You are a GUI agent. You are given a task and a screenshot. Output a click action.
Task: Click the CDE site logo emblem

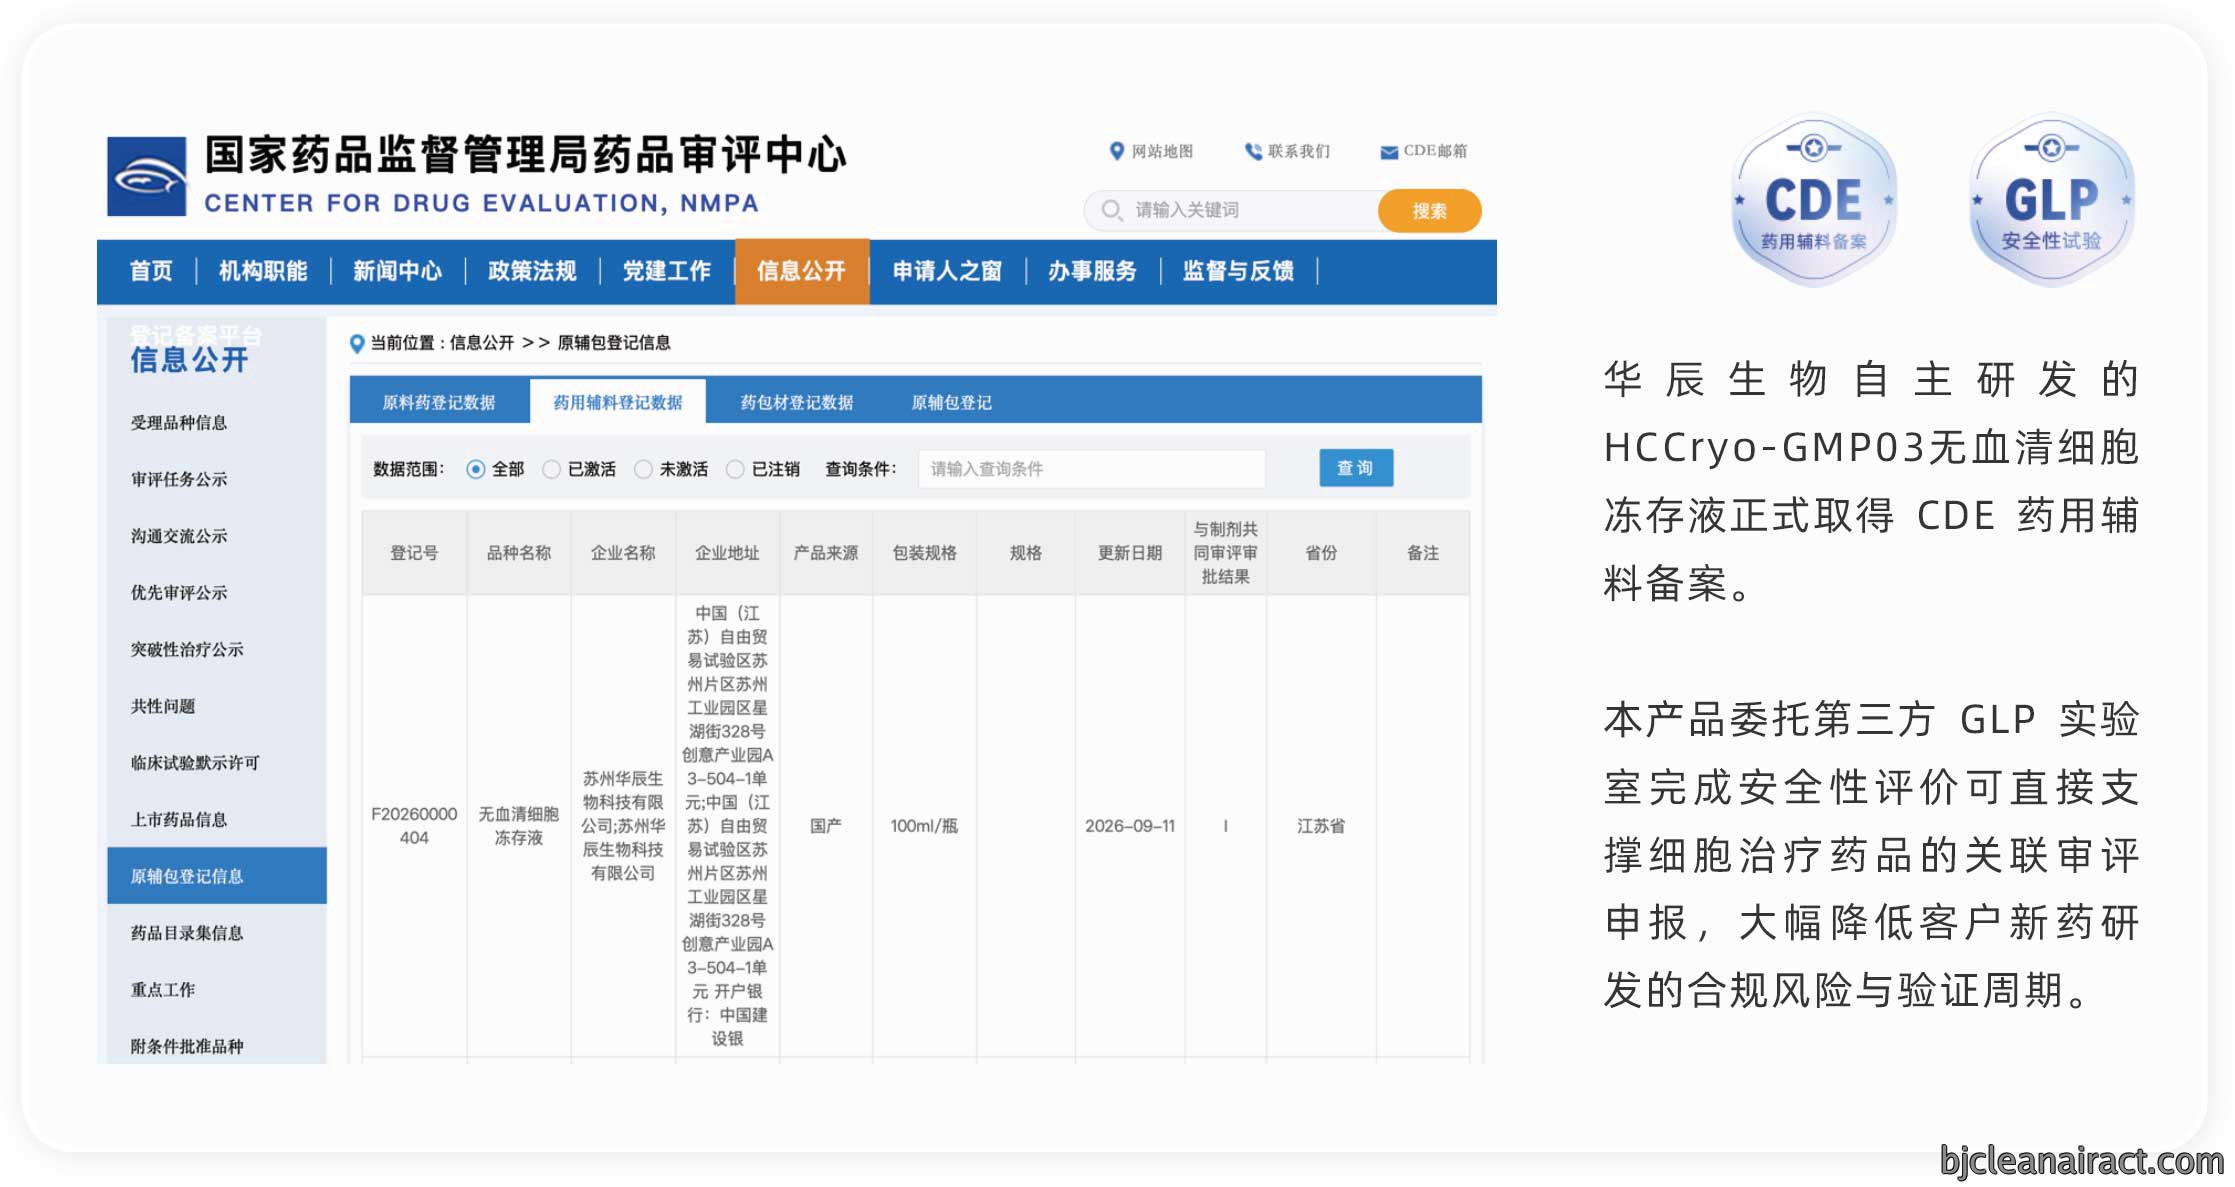tap(147, 176)
